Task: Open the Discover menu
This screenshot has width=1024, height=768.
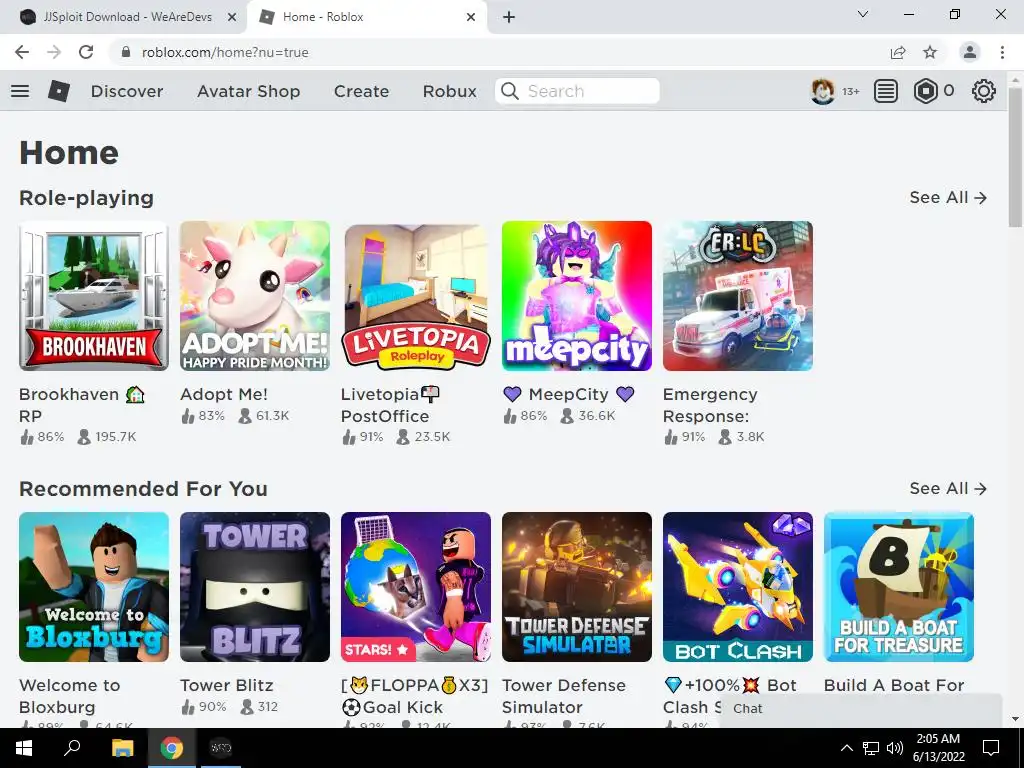Action: click(127, 91)
